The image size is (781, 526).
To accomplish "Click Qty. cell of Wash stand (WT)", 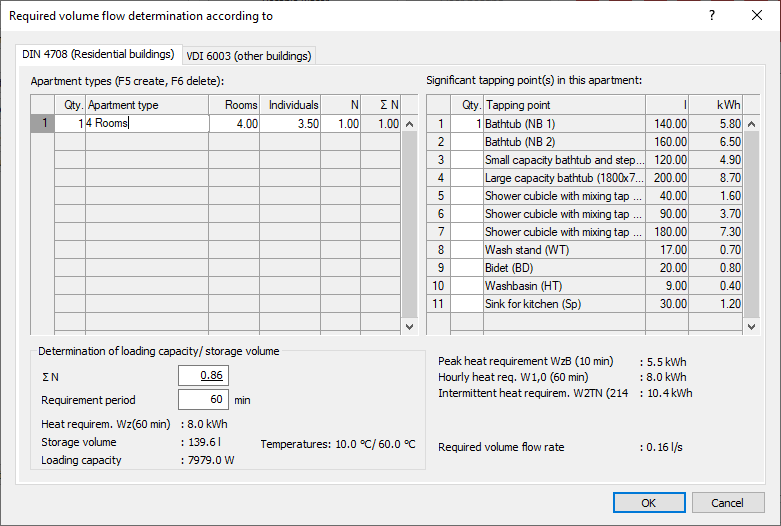I will click(467, 250).
